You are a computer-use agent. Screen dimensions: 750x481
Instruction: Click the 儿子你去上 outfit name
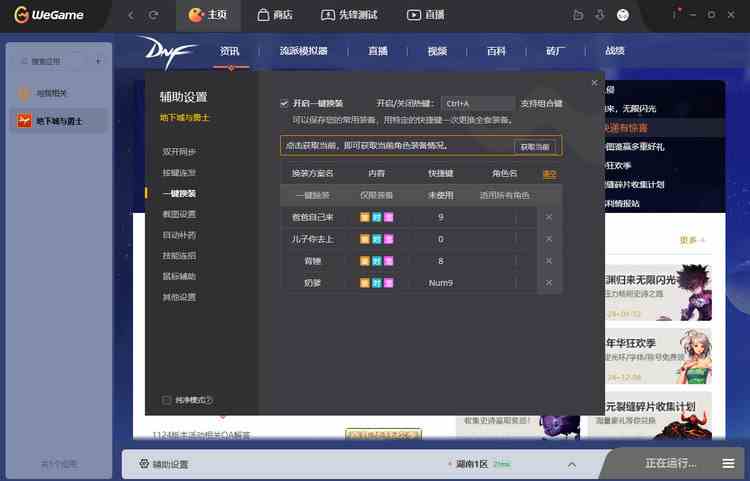pos(312,239)
